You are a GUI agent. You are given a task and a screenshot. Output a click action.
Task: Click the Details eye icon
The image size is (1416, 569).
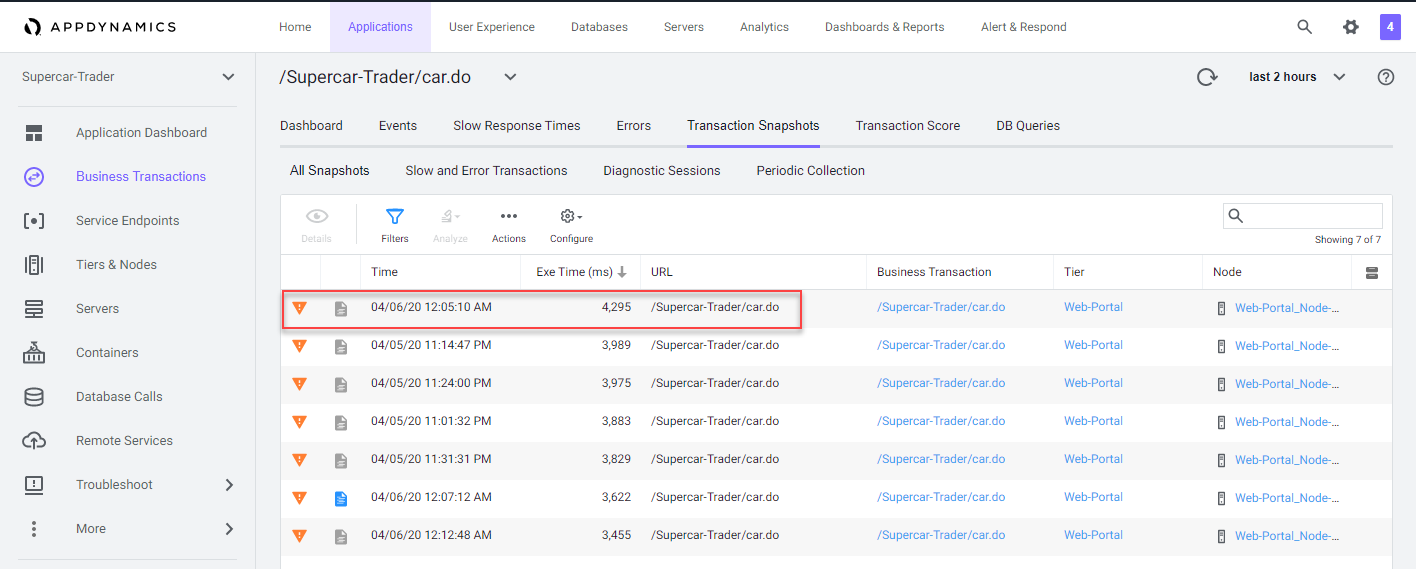[317, 216]
